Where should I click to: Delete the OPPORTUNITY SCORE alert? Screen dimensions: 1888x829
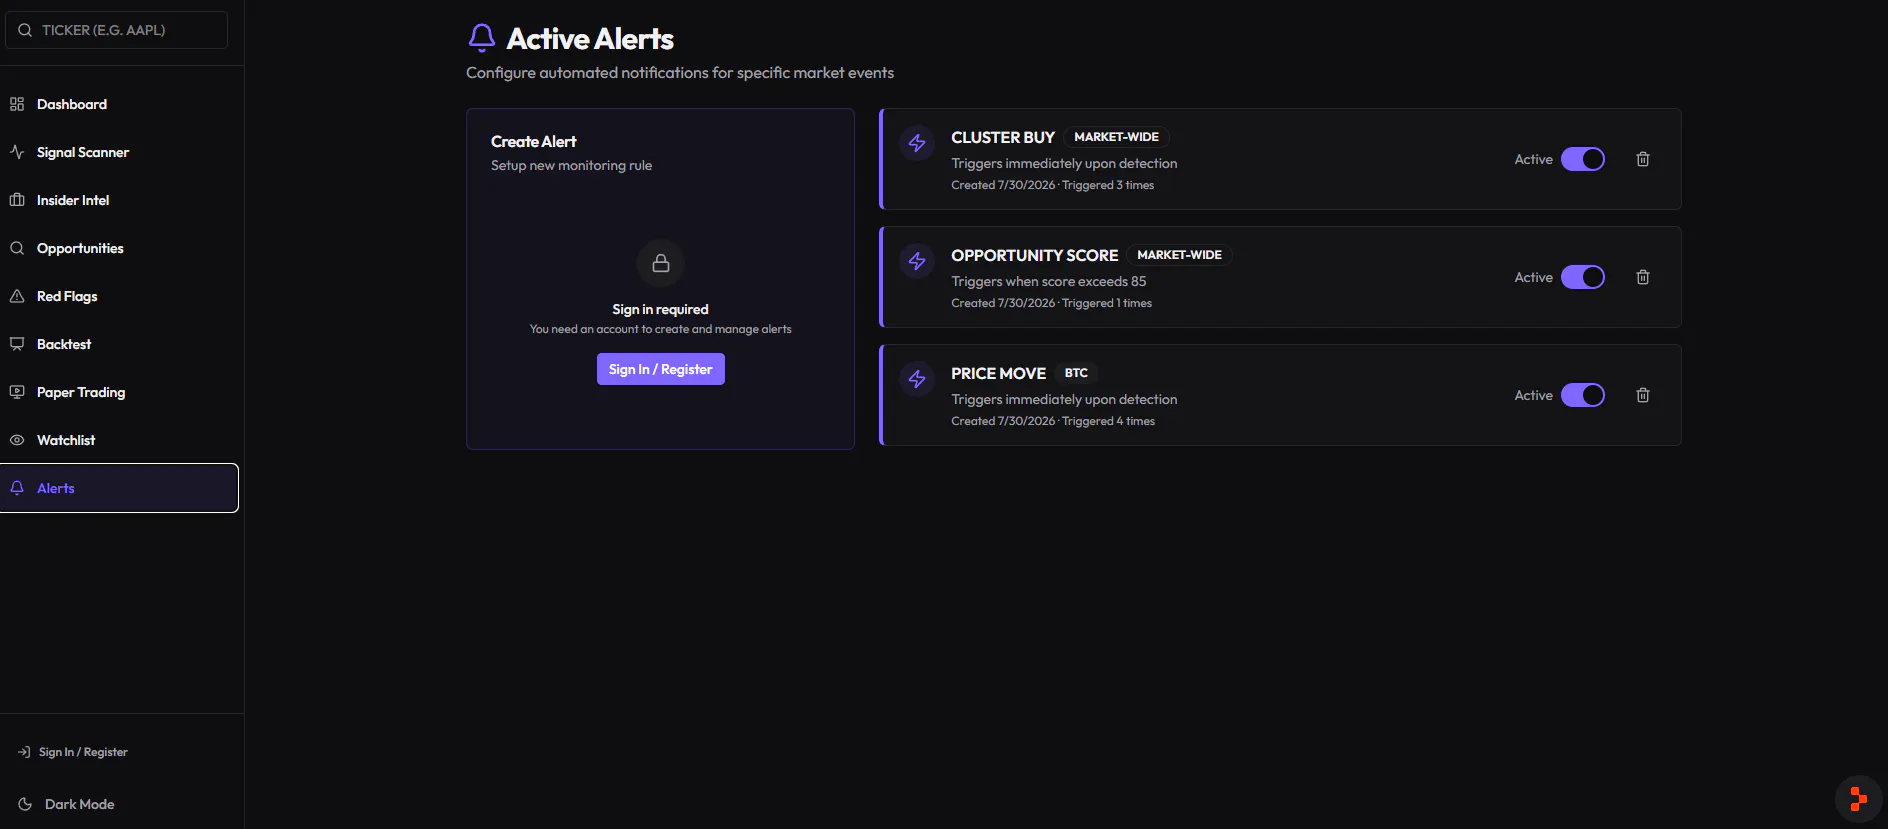point(1643,277)
